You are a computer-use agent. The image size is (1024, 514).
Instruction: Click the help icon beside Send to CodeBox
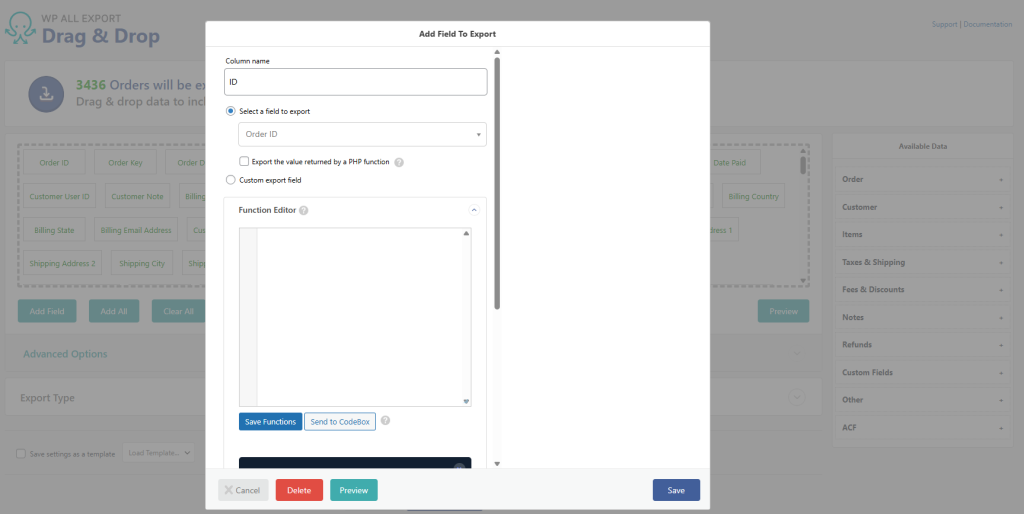pyautogui.click(x=385, y=421)
